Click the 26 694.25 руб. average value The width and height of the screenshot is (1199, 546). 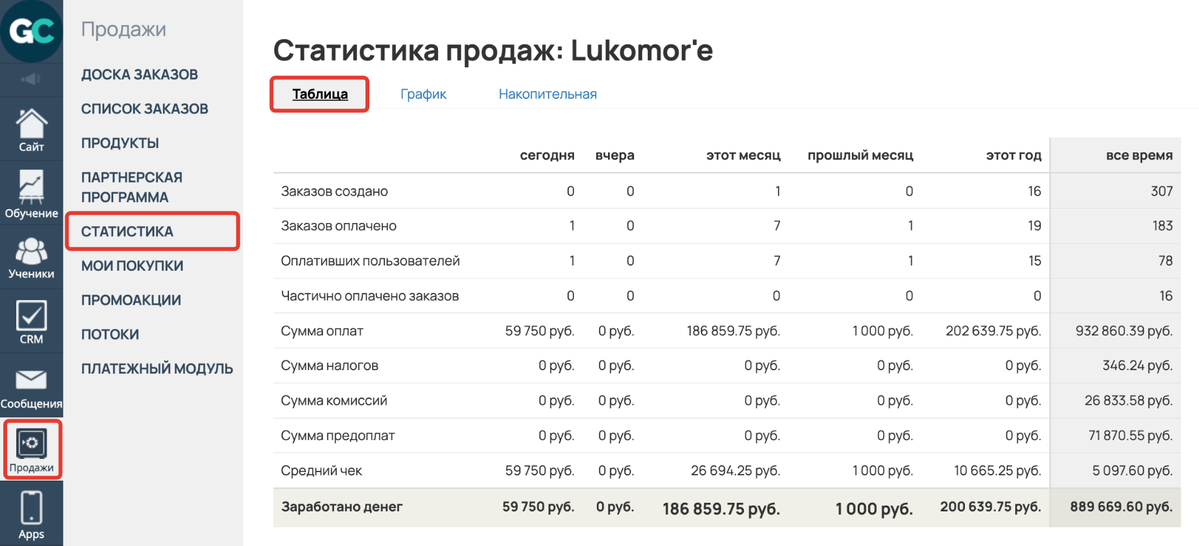pyautogui.click(x=735, y=471)
